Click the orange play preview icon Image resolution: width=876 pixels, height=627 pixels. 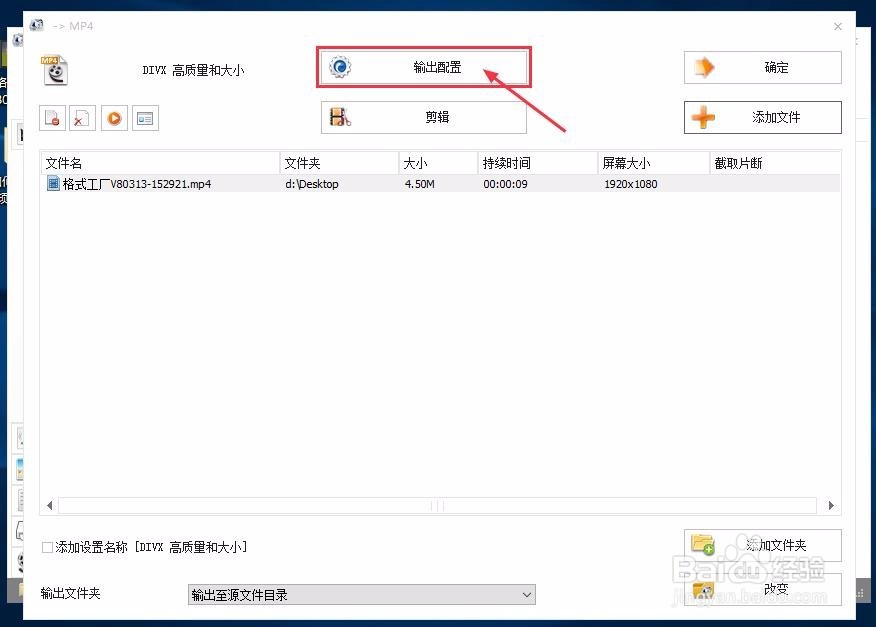pyautogui.click(x=114, y=117)
